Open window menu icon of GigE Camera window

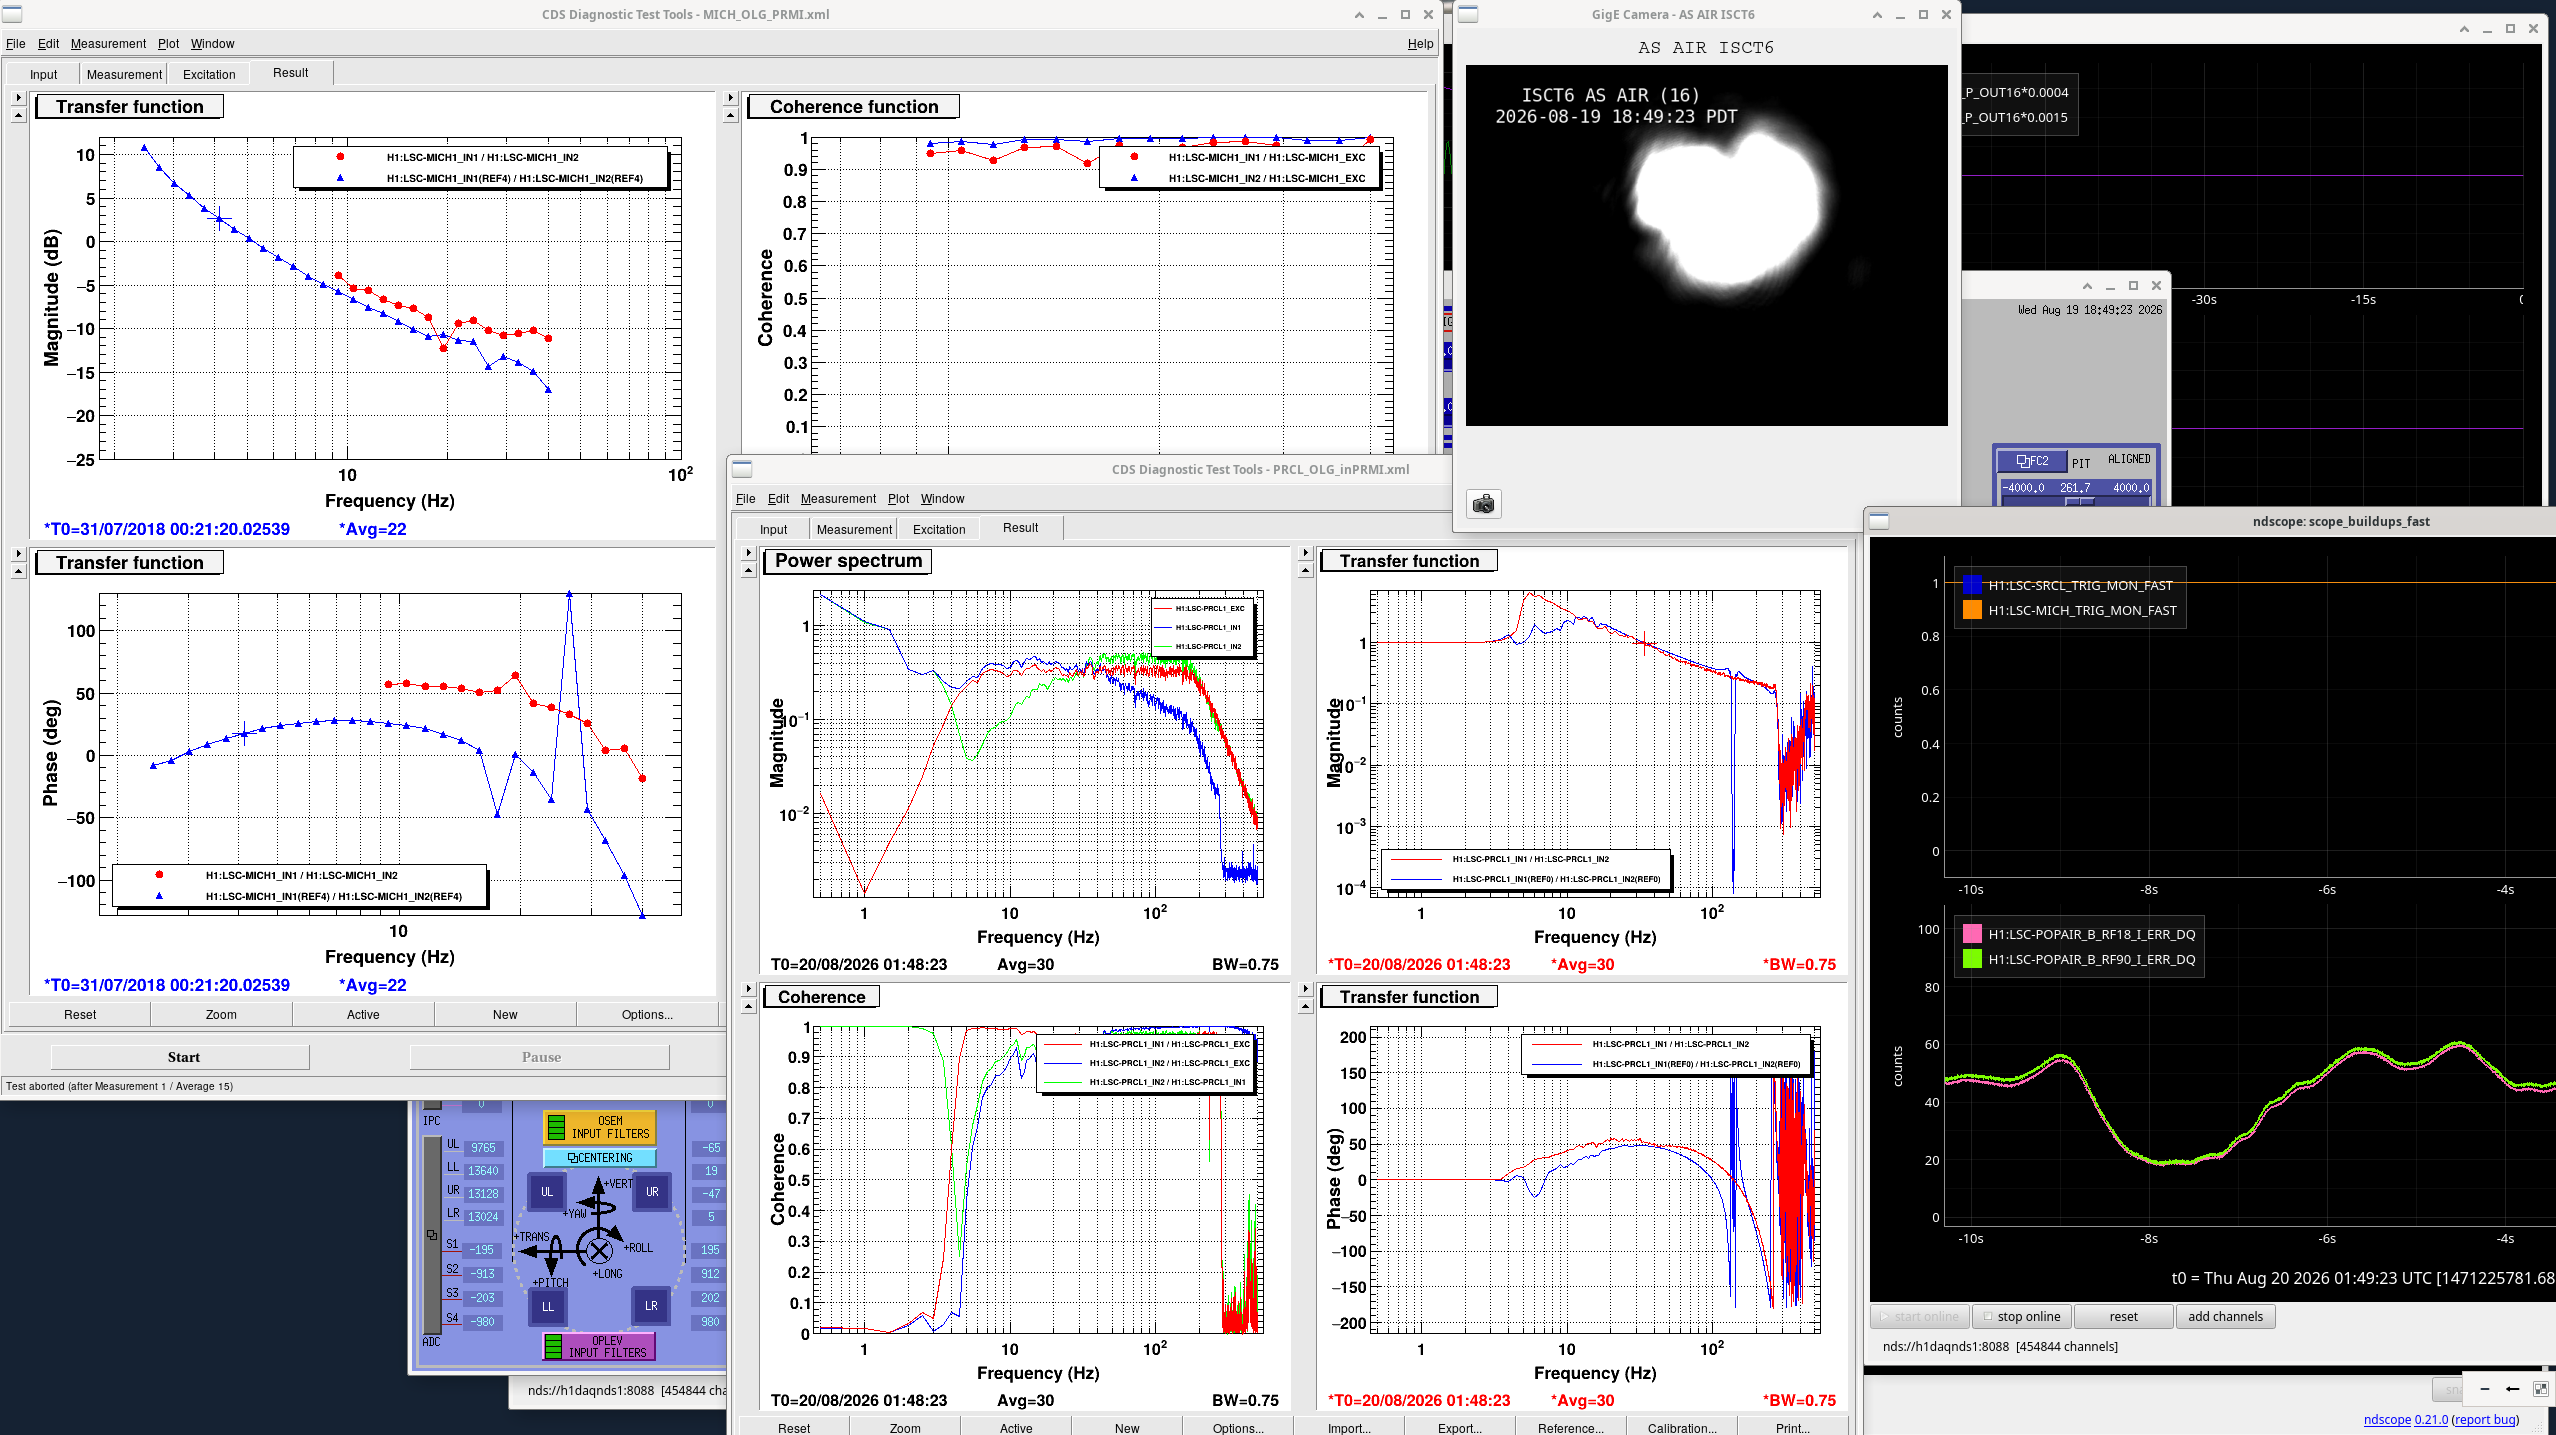pyautogui.click(x=1468, y=14)
